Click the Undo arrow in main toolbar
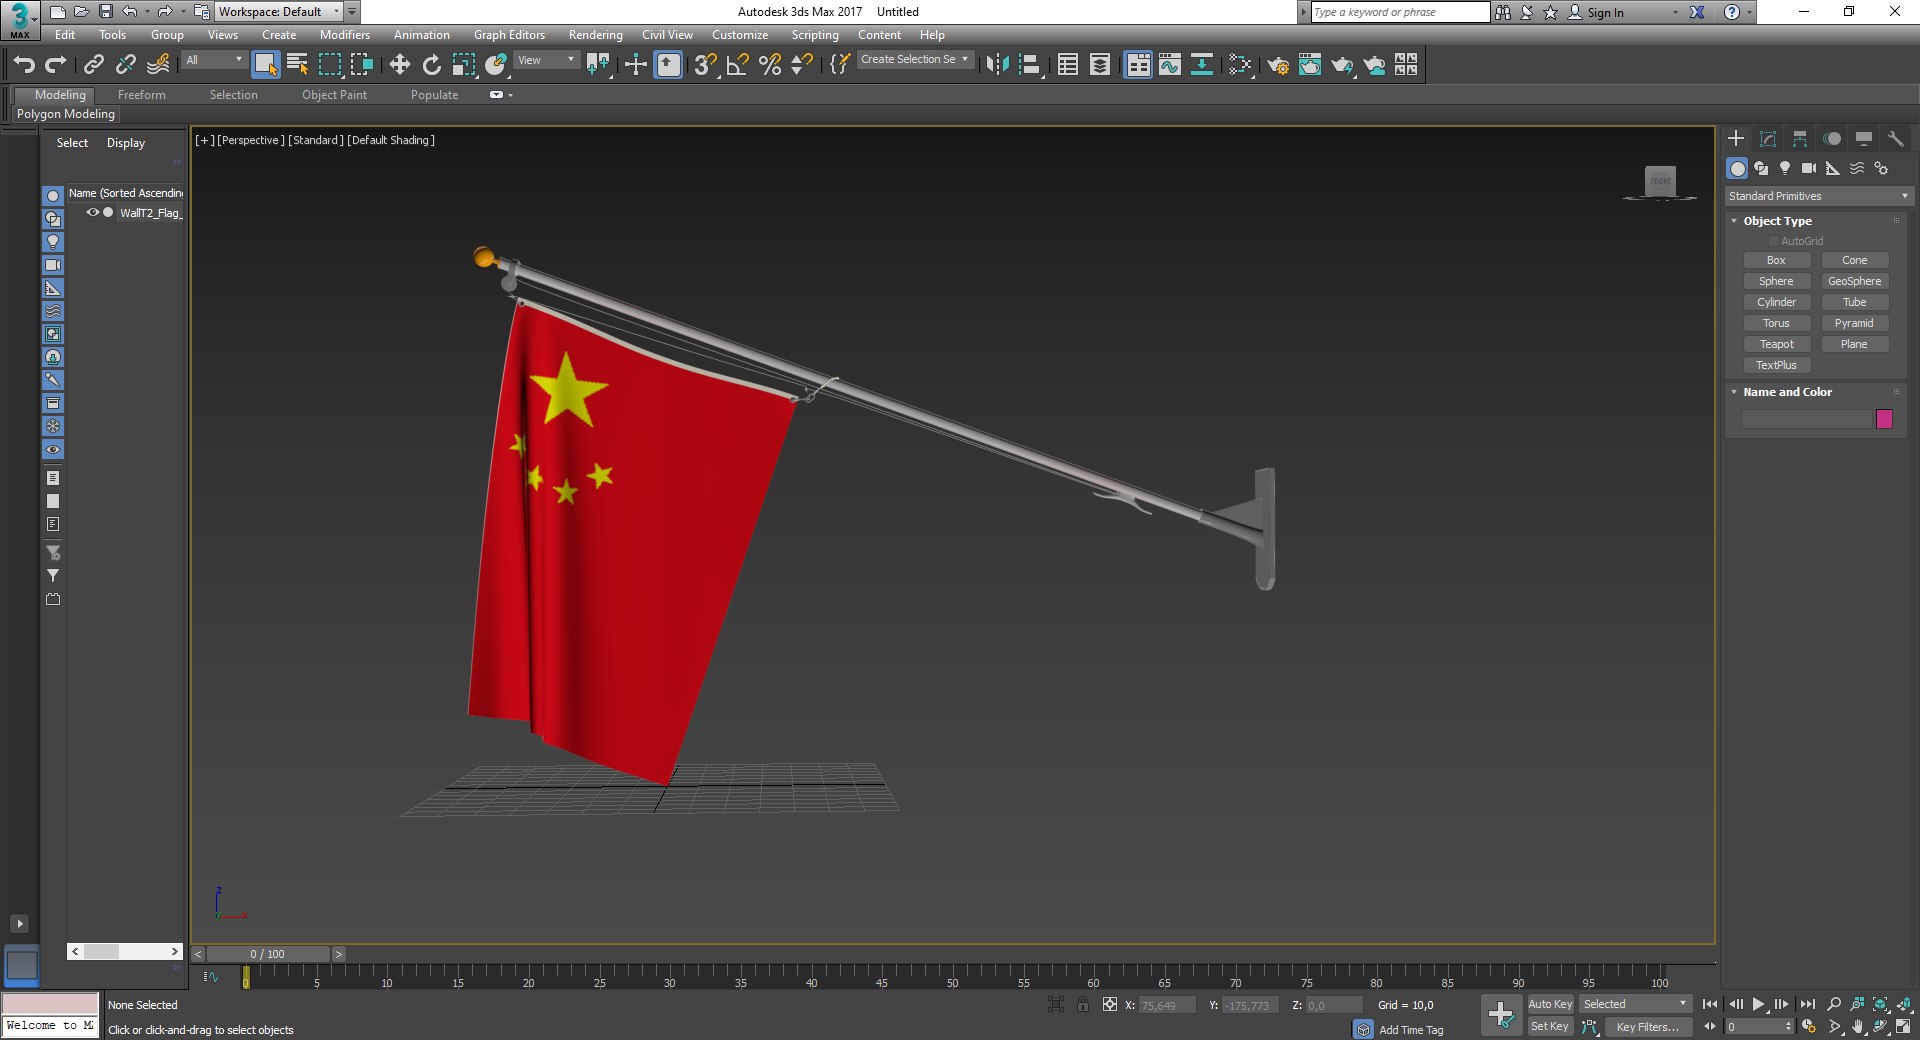Image resolution: width=1920 pixels, height=1040 pixels. (x=24, y=64)
